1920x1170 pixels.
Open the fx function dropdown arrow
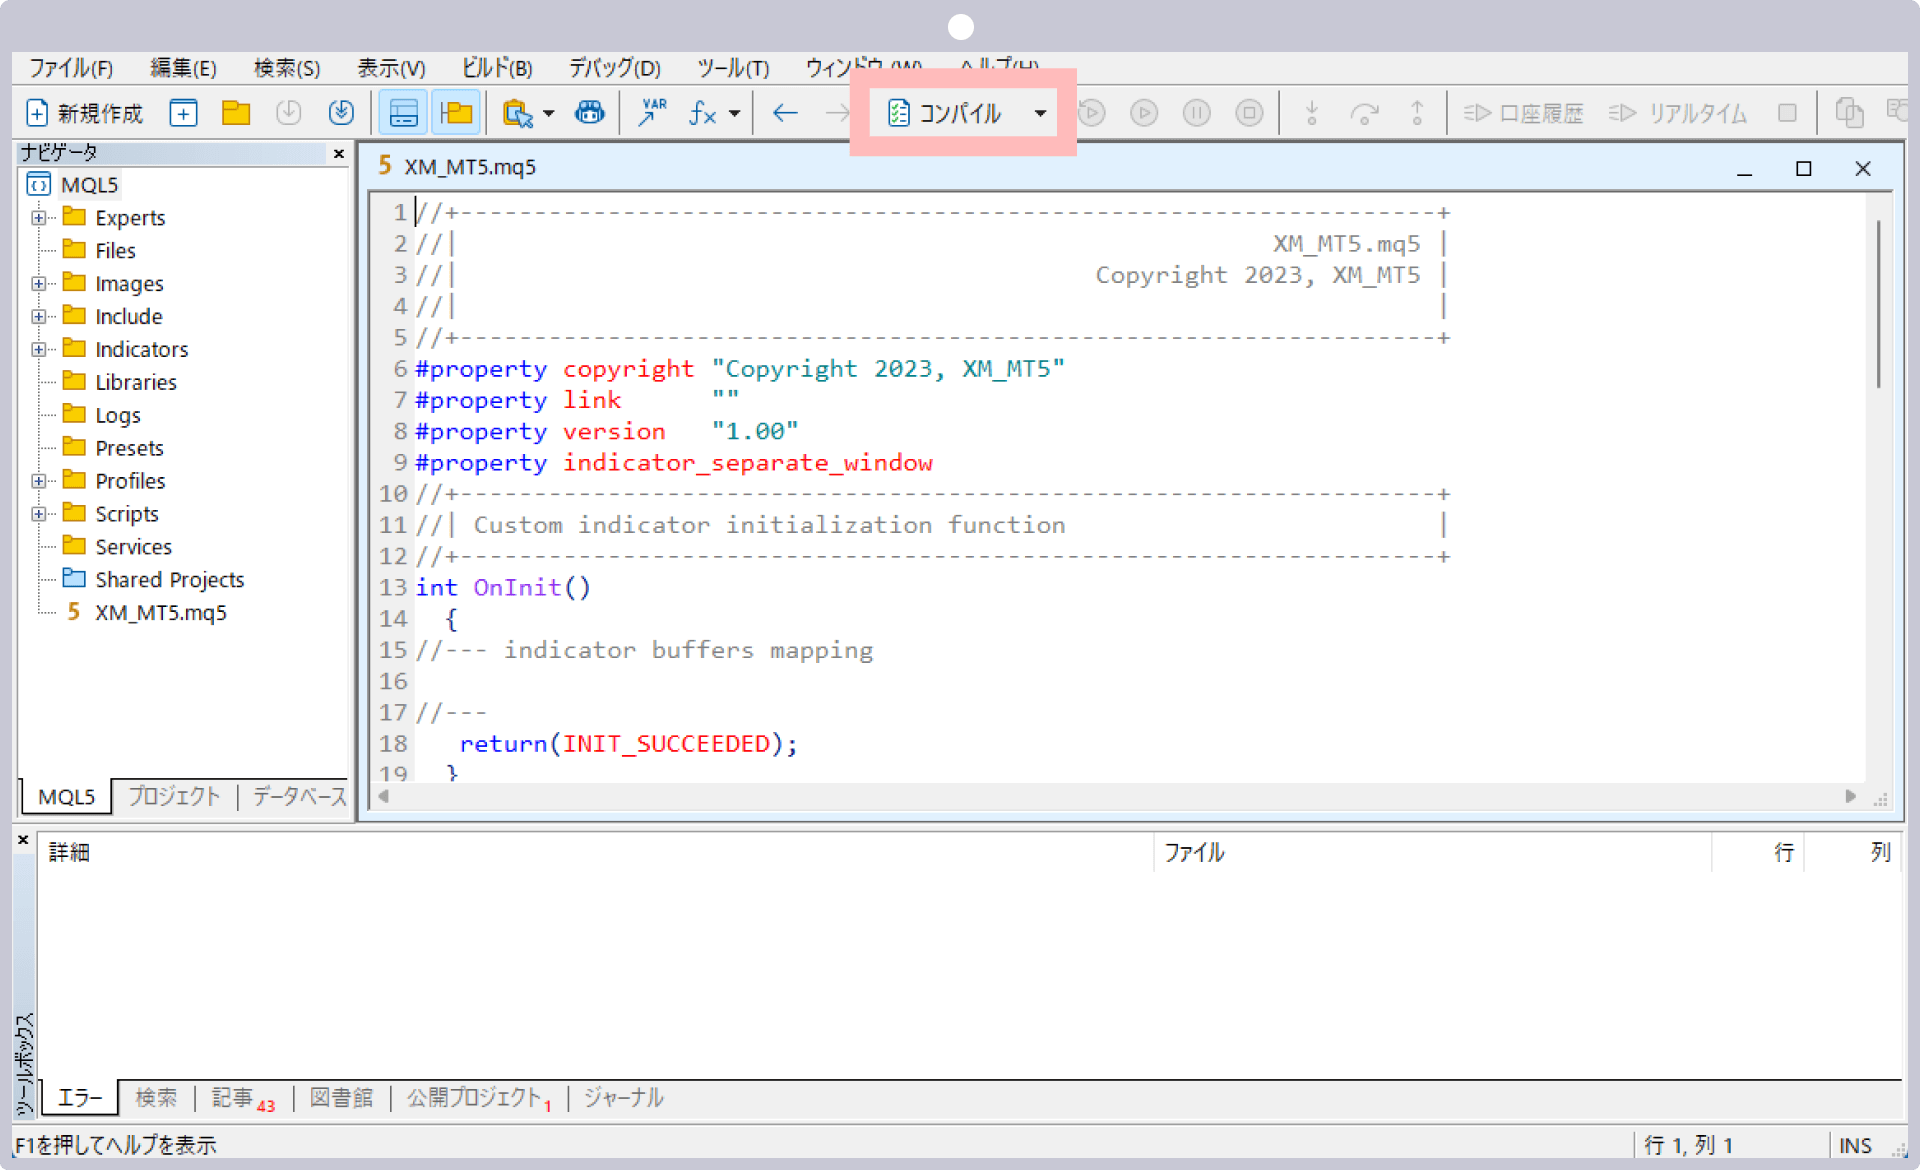coord(734,114)
